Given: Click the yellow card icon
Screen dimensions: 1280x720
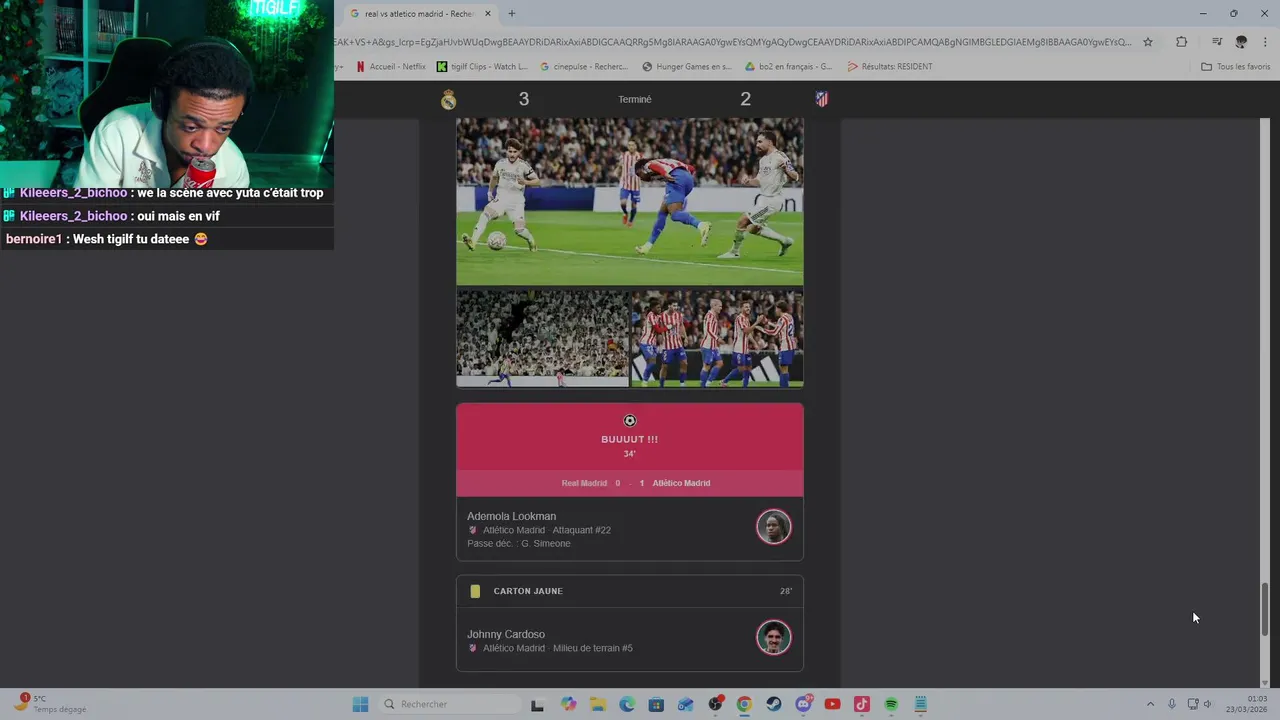Looking at the screenshot, I should click(x=475, y=591).
